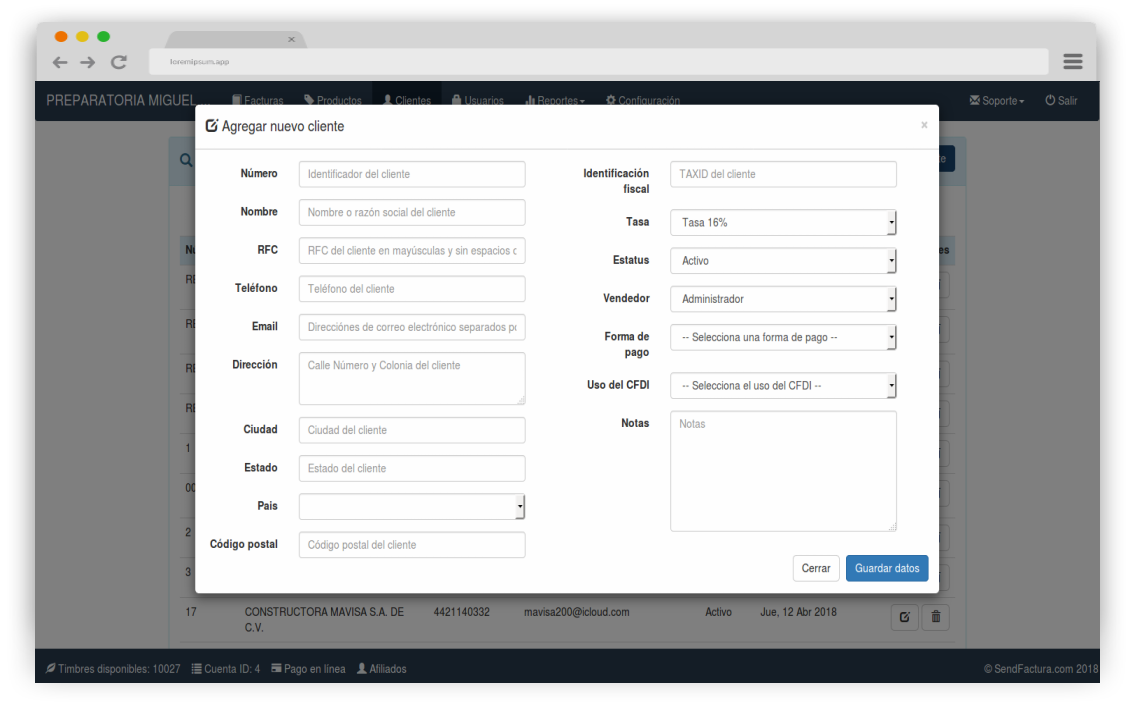The width and height of the screenshot is (1148, 720).
Task: Reload the page with refresh icon
Action: pos(118,62)
